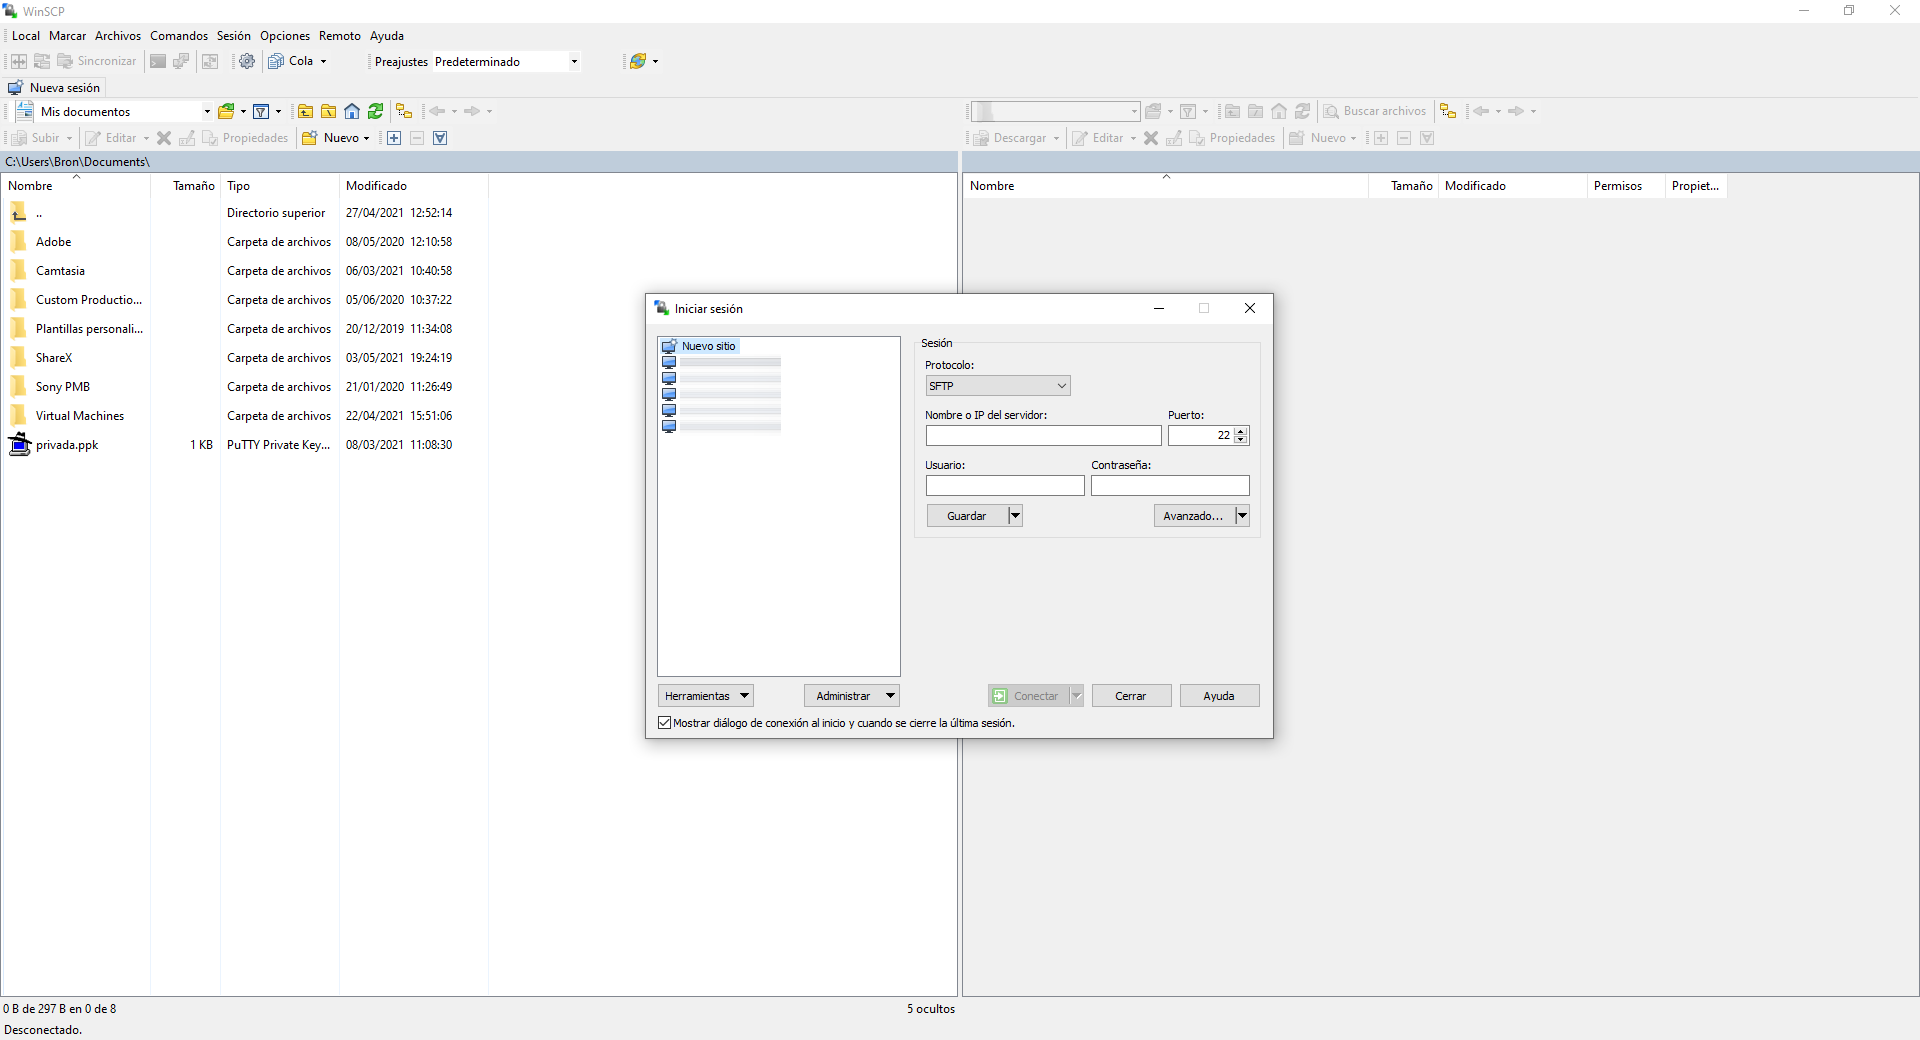Viewport: 1920px width, 1040px height.
Task: Increase the Puerto value with up arrow
Action: pyautogui.click(x=1241, y=431)
